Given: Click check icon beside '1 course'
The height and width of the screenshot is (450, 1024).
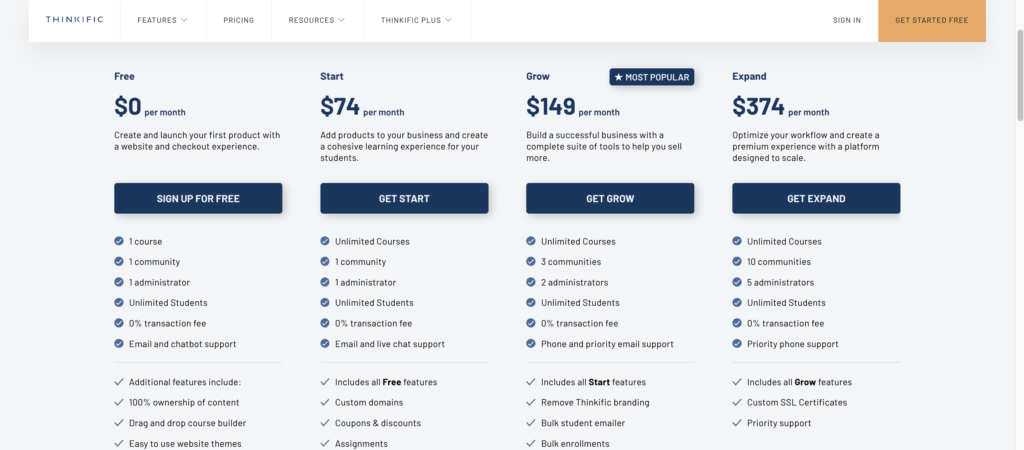Looking at the screenshot, I should [x=119, y=241].
